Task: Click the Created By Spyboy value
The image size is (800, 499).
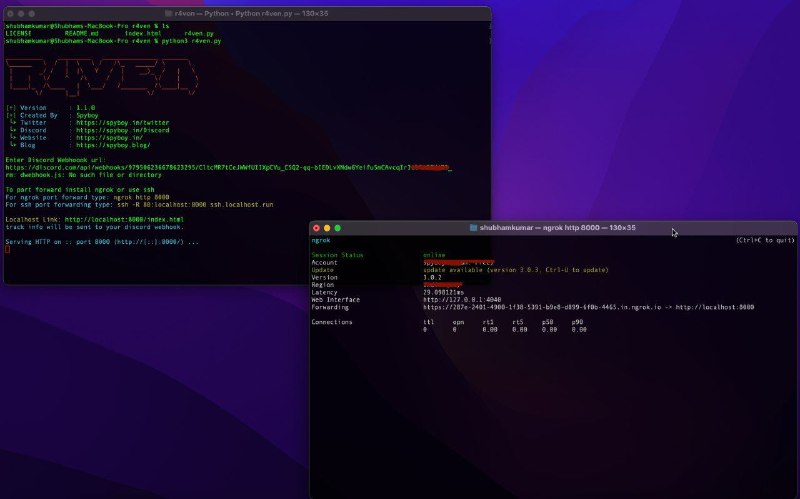Action: point(87,116)
